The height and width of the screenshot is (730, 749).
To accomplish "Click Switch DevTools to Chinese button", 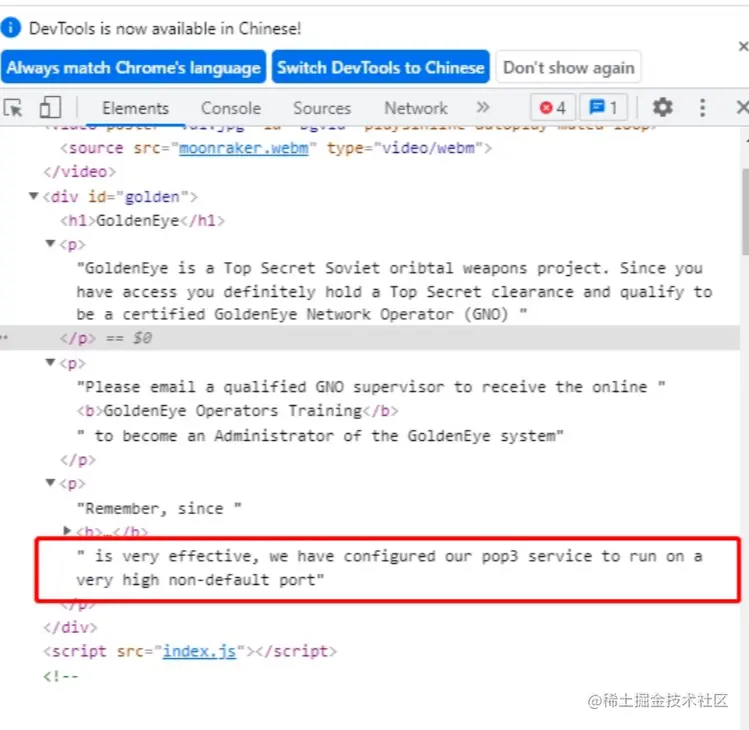I will tap(381, 67).
